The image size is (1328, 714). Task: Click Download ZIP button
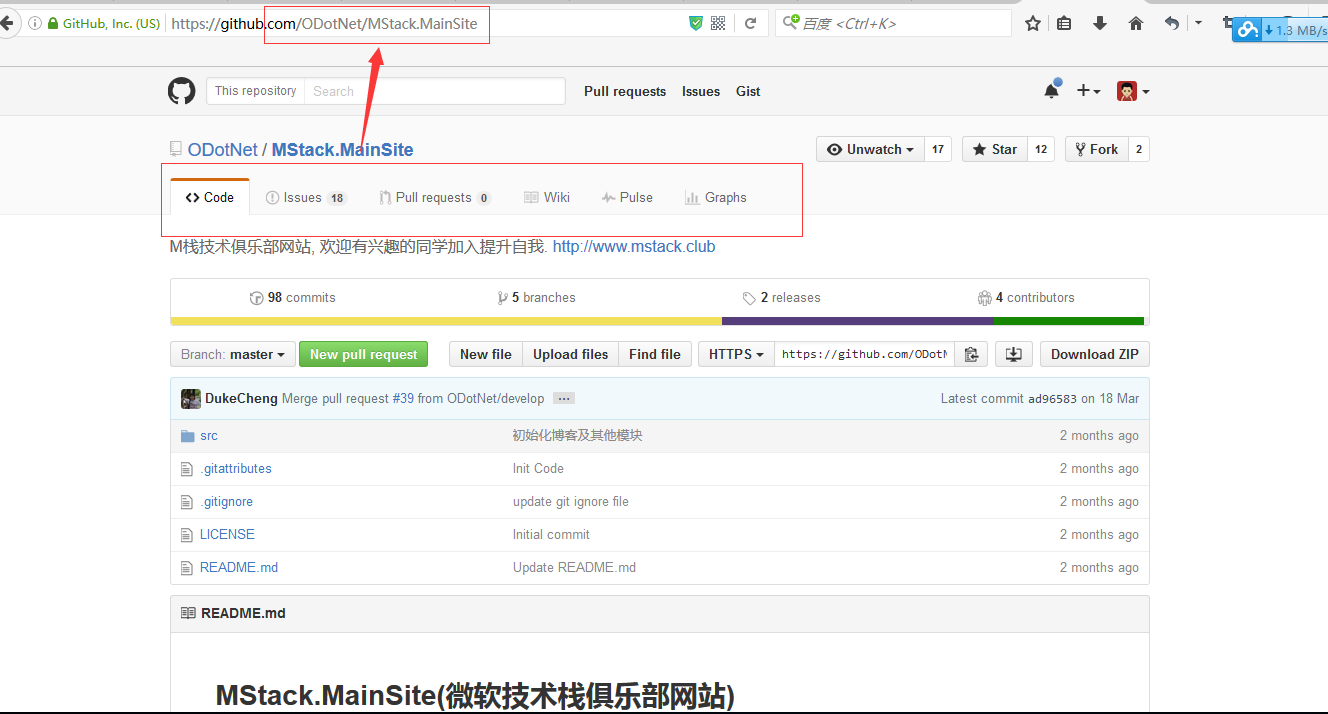point(1095,354)
